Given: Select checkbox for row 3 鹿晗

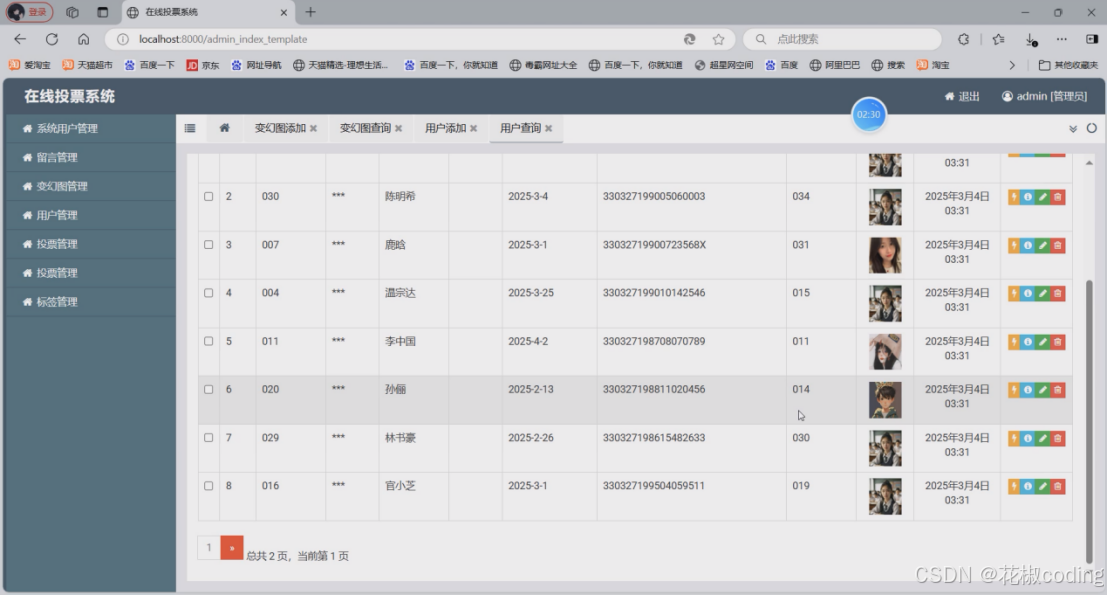Looking at the screenshot, I should 208,245.
